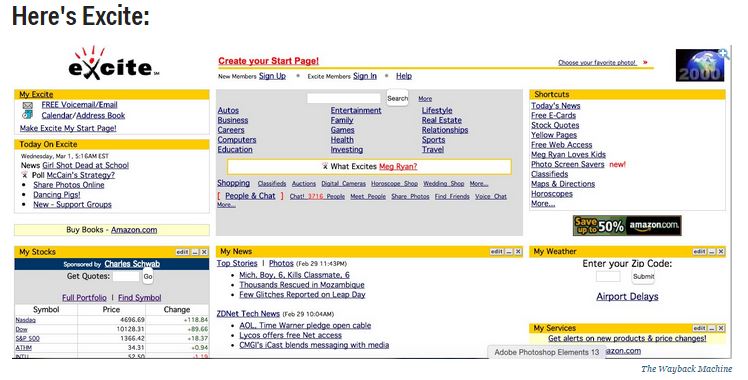
Task: Click Charles Schwab sponsor link
Action: [132, 264]
